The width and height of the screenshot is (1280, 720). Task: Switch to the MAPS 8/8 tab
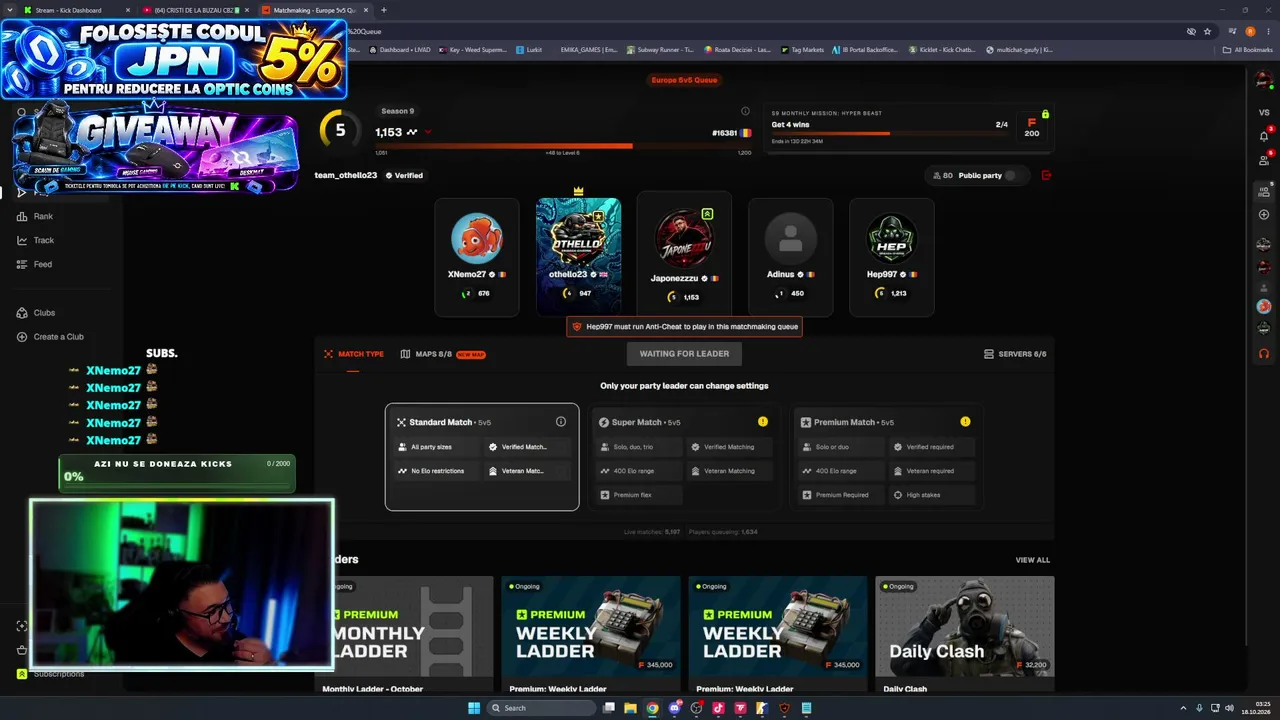443,354
